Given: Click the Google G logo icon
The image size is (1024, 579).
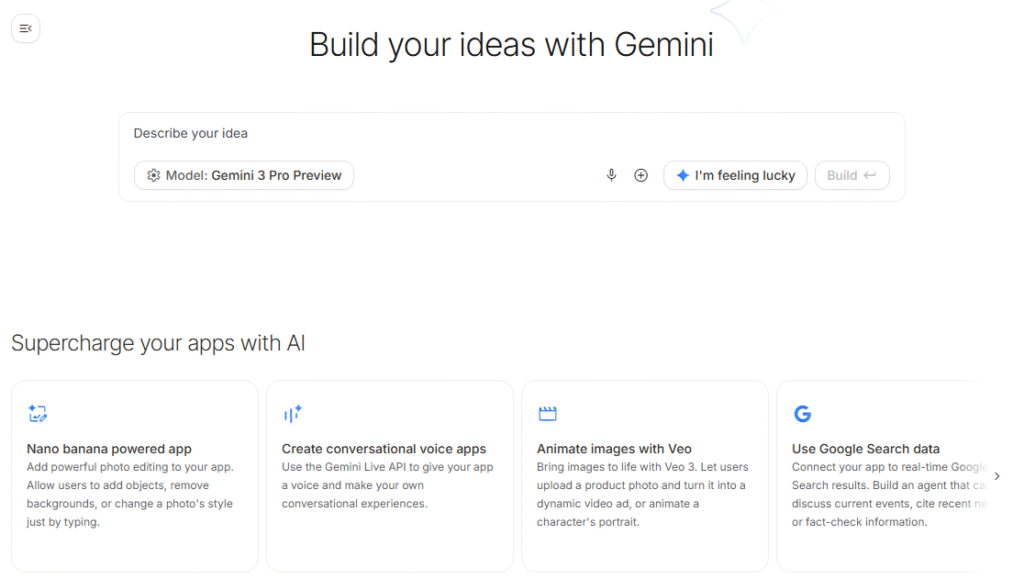Looking at the screenshot, I should pyautogui.click(x=802, y=413).
